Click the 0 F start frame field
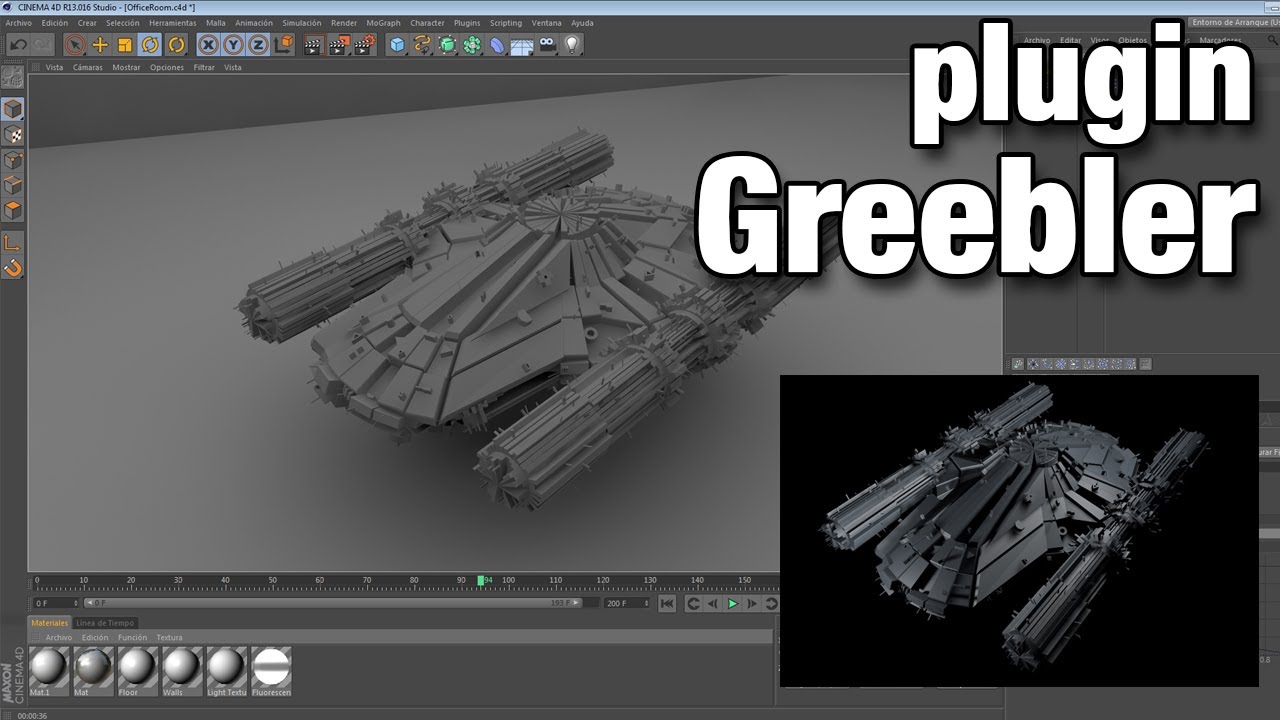 pyautogui.click(x=55, y=603)
